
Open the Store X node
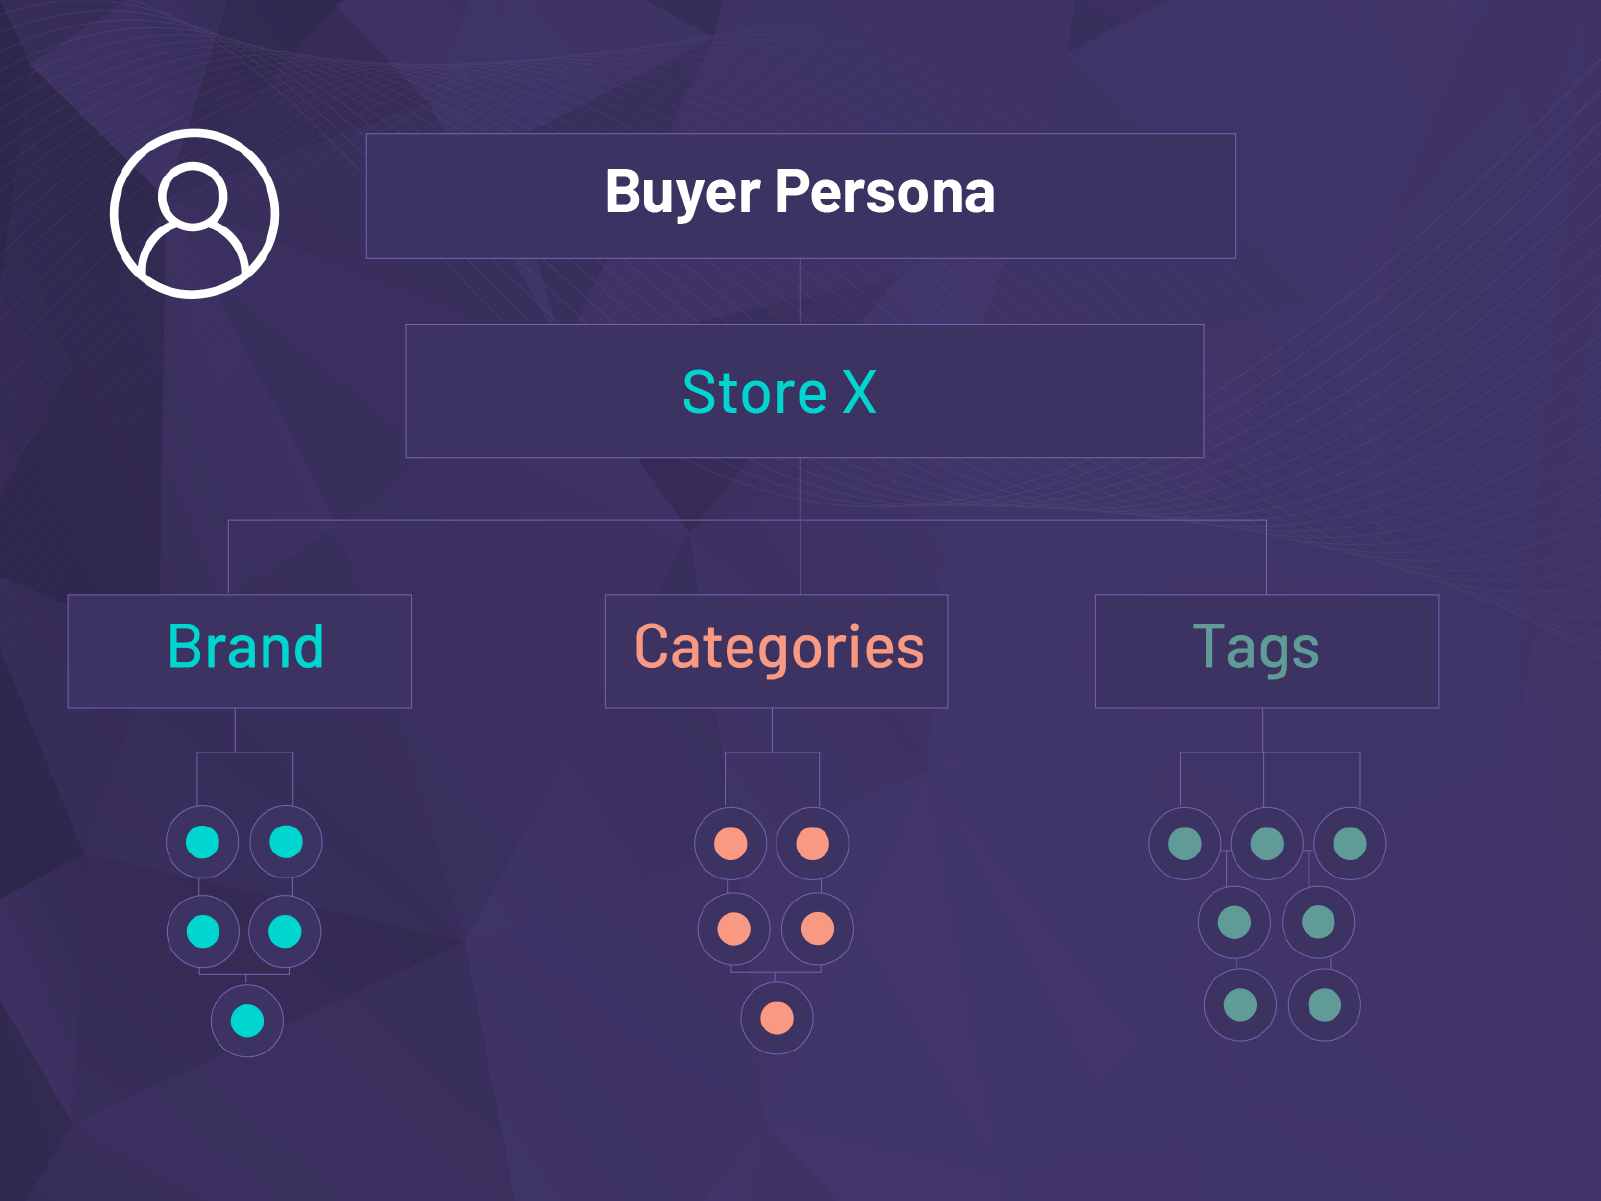click(804, 391)
